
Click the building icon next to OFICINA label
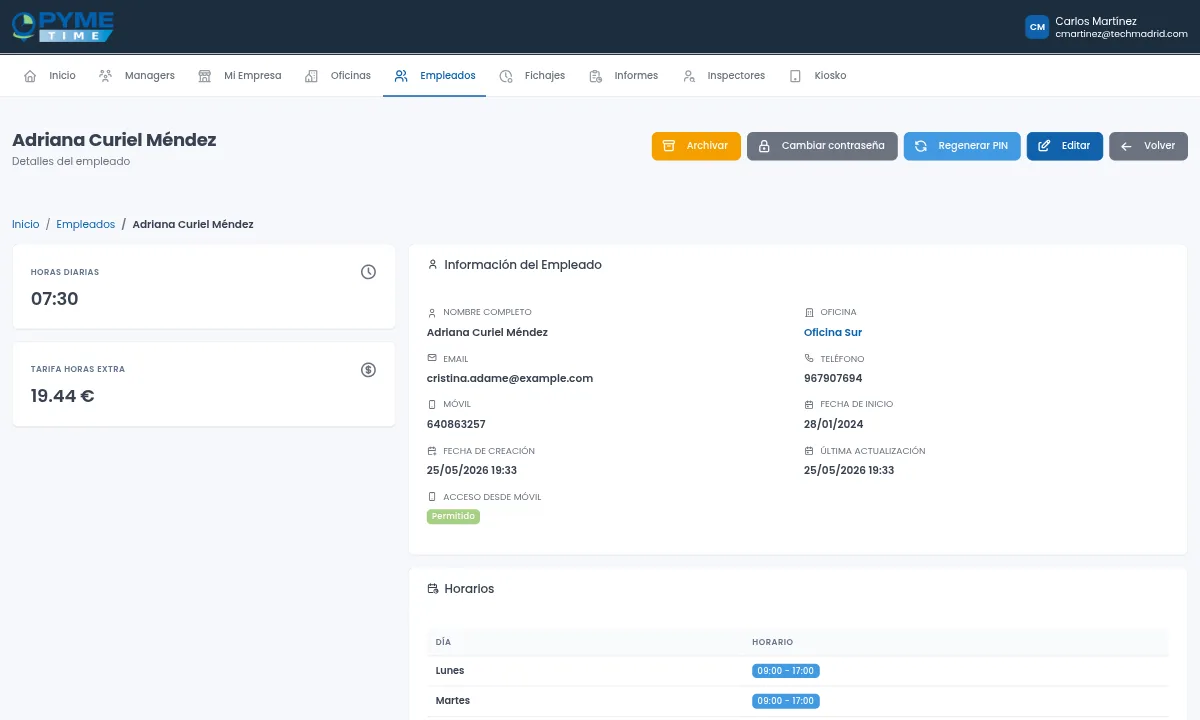pos(809,312)
